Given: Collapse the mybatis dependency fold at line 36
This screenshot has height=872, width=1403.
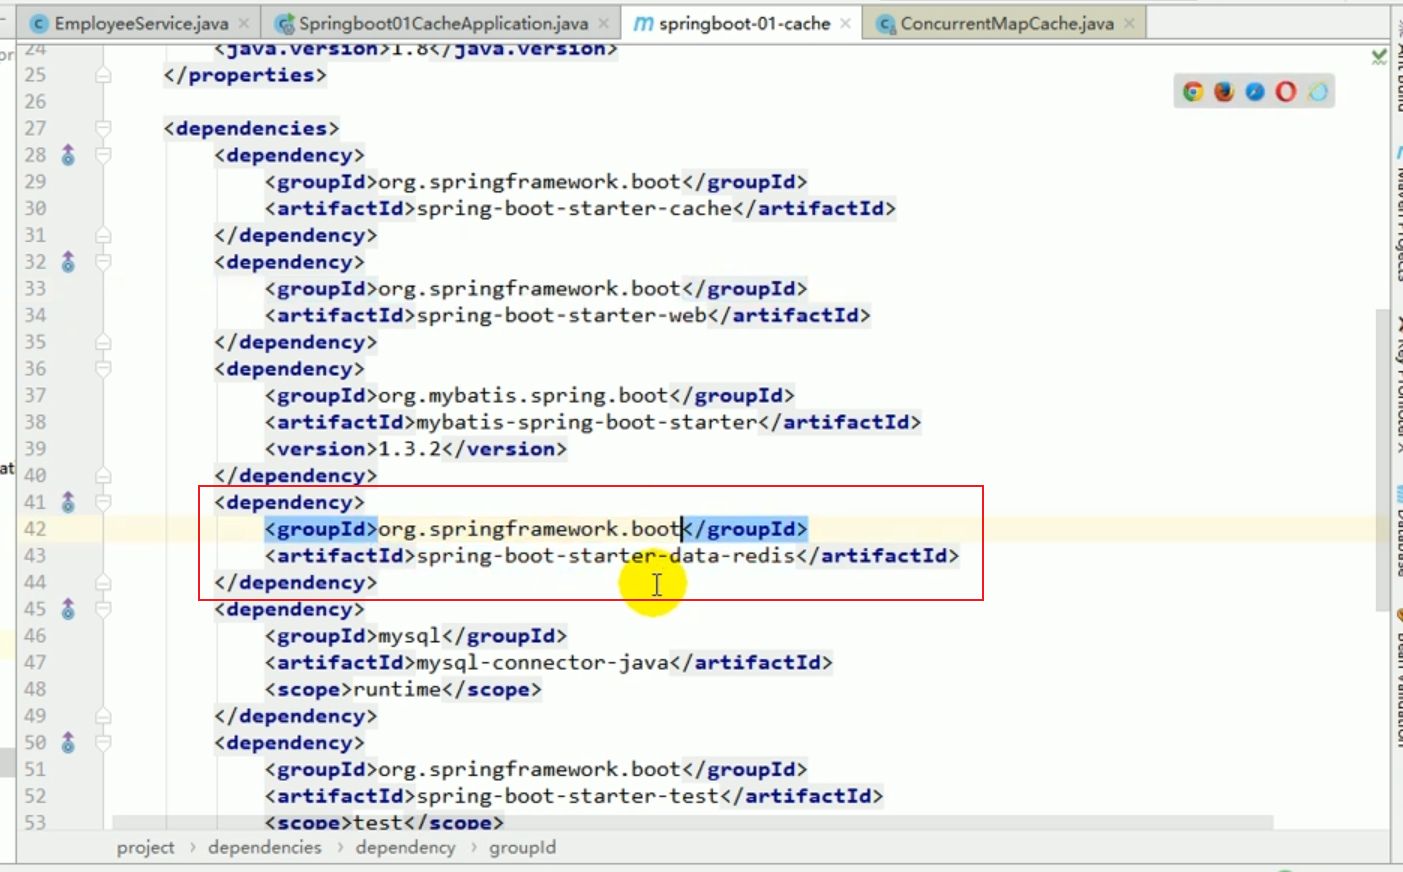Looking at the screenshot, I should pyautogui.click(x=103, y=369).
